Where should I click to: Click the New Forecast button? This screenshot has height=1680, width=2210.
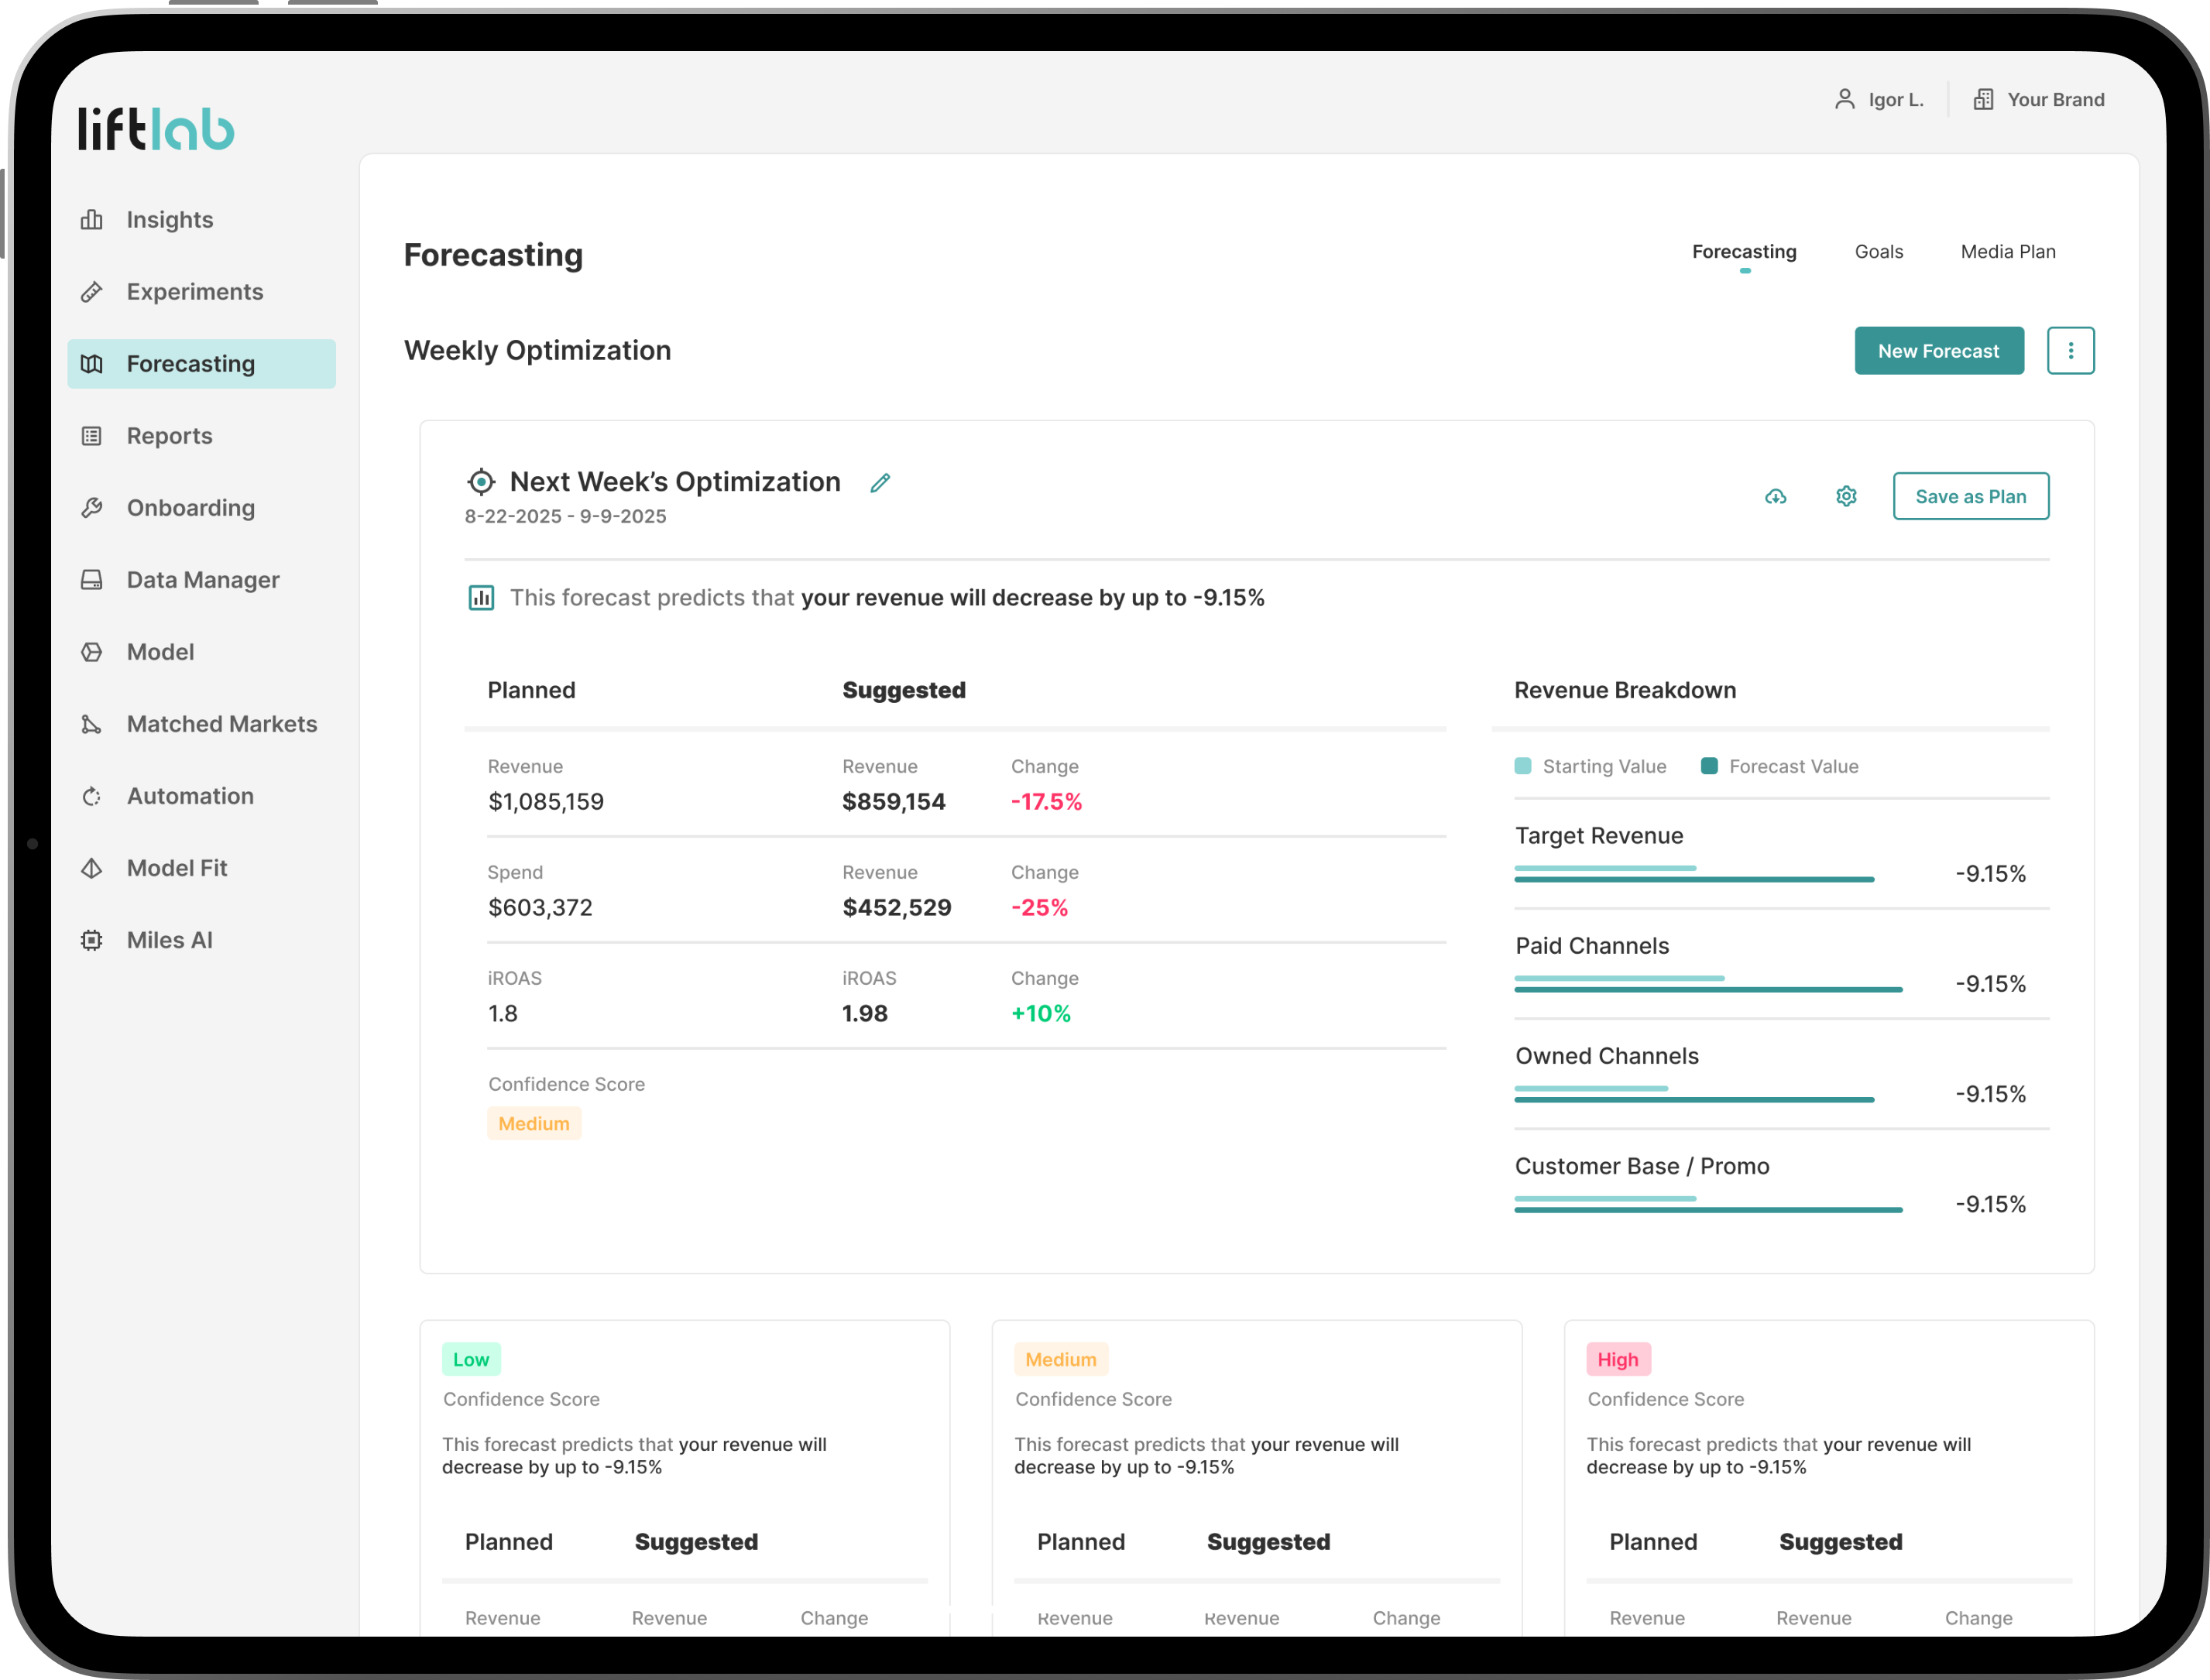[x=1938, y=351]
